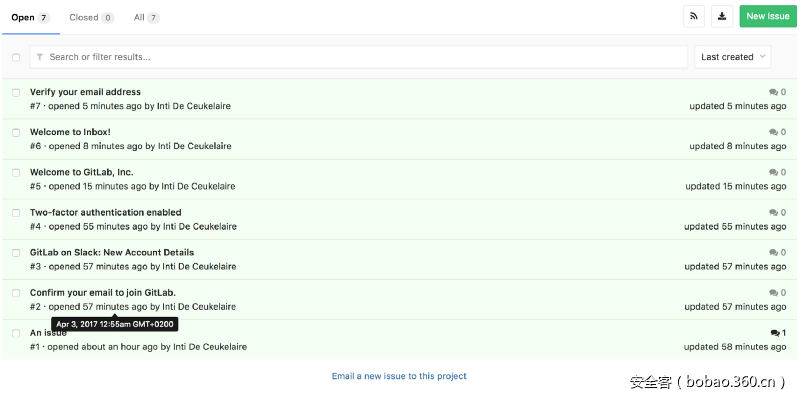Toggle the select-all issues checkbox
The height and width of the screenshot is (400, 800).
click(16, 57)
